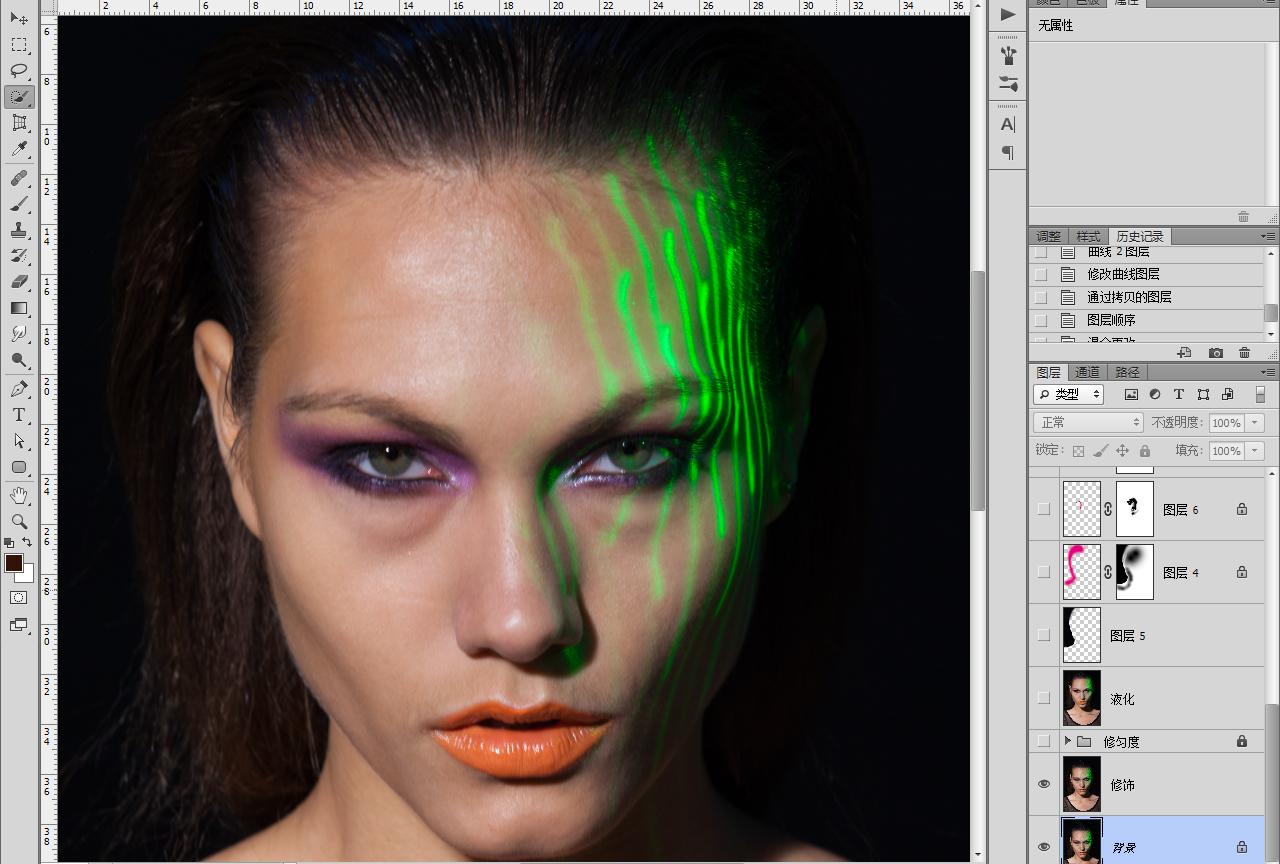Activate the Pen tool
The image size is (1280, 864).
coord(19,388)
